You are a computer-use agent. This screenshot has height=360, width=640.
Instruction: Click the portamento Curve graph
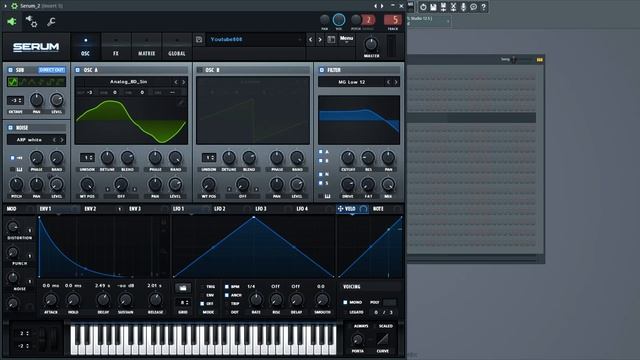coord(383,339)
